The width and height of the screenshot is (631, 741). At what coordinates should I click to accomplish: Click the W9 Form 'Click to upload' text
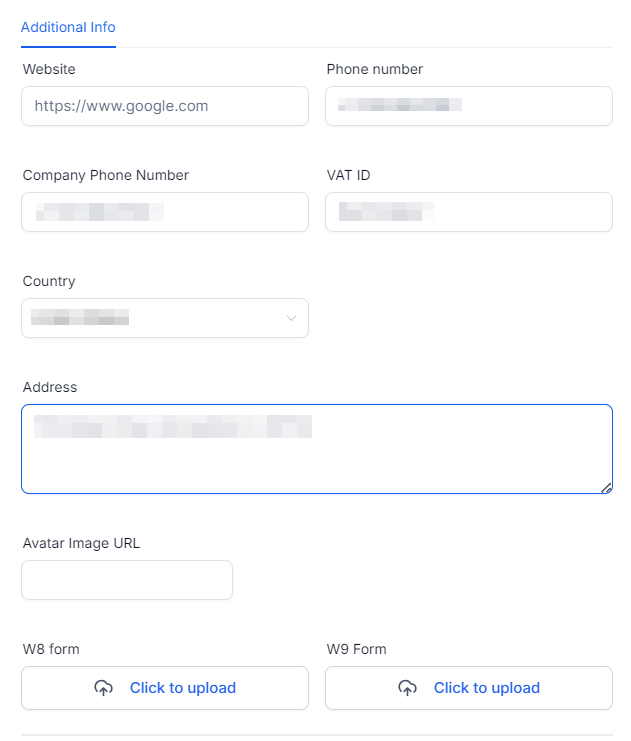coord(487,688)
